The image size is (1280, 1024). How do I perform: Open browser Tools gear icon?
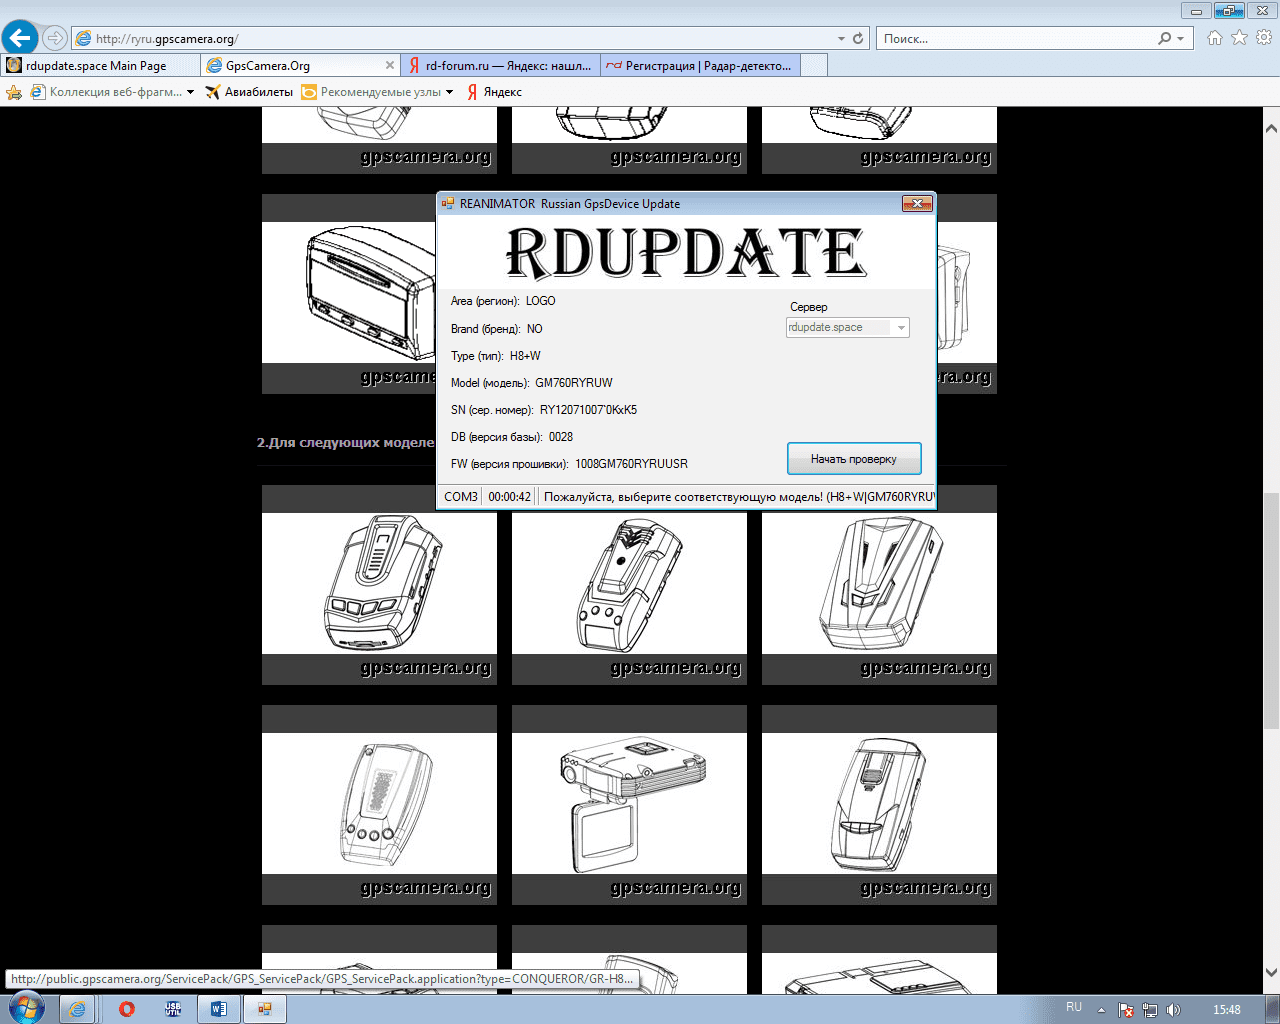coord(1264,38)
